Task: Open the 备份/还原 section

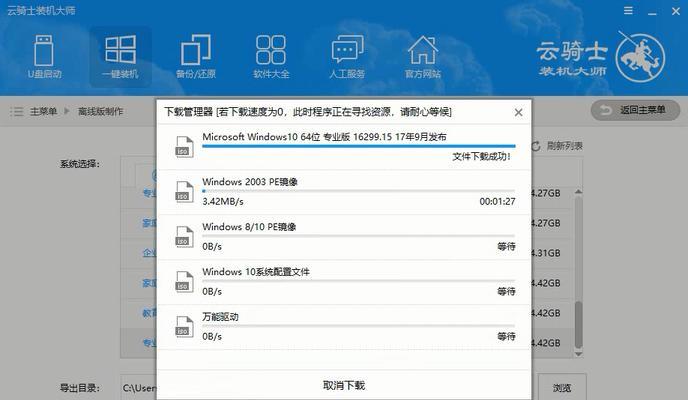Action: (196, 57)
